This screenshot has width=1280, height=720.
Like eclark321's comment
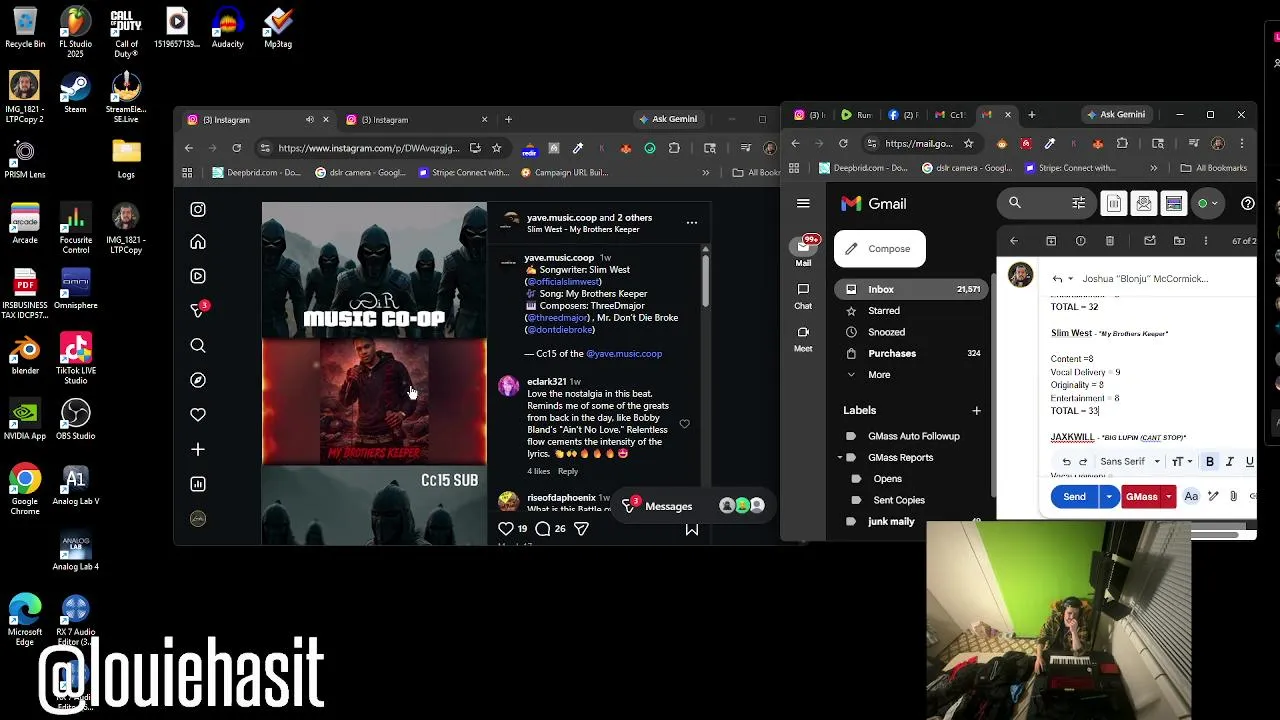click(684, 424)
